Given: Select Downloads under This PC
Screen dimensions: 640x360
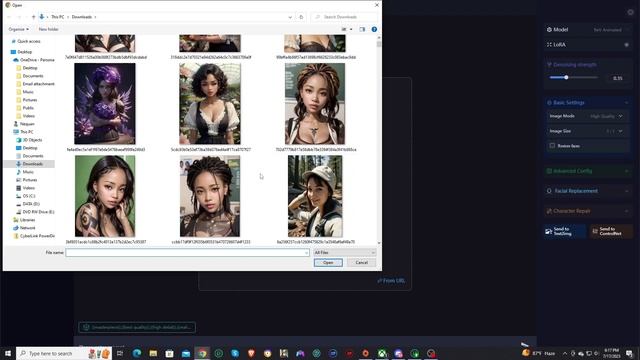Looking at the screenshot, I should point(29,164).
